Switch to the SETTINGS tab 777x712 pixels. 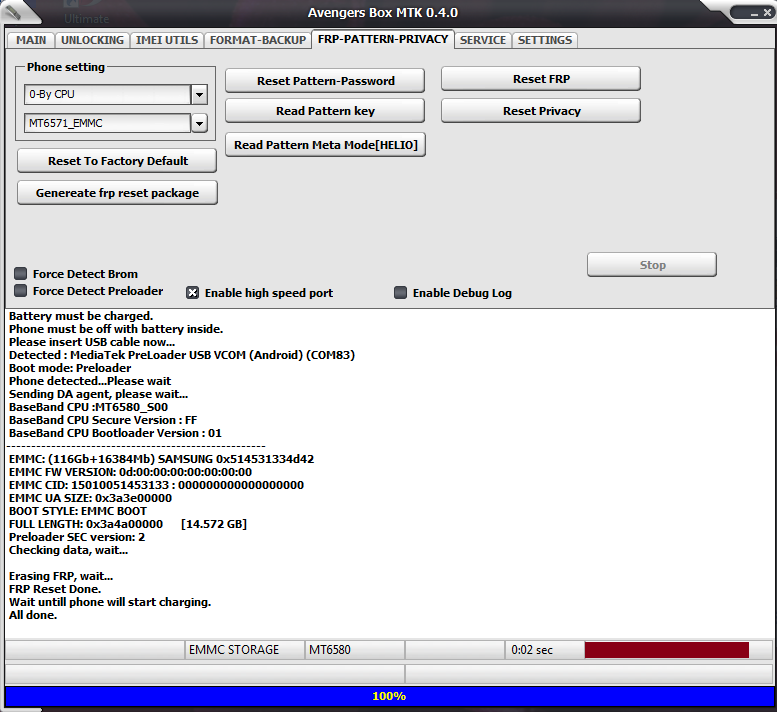545,40
